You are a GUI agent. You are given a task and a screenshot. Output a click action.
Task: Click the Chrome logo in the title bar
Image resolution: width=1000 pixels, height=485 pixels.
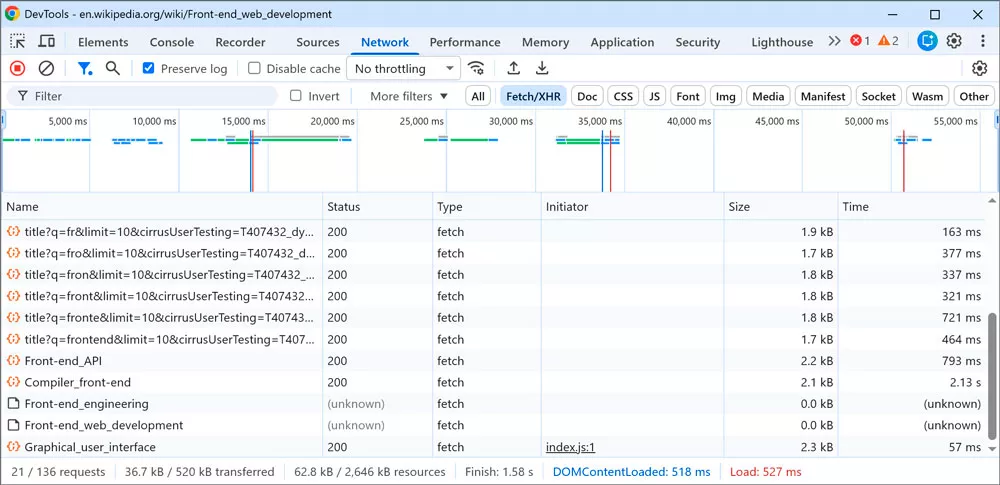pyautogui.click(x=11, y=13)
